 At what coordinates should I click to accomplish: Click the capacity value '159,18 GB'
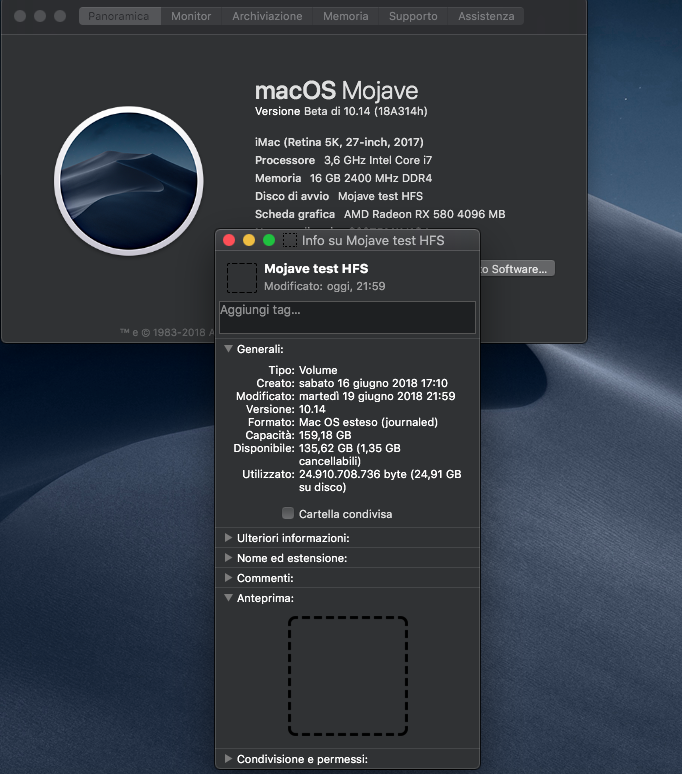(x=325, y=435)
